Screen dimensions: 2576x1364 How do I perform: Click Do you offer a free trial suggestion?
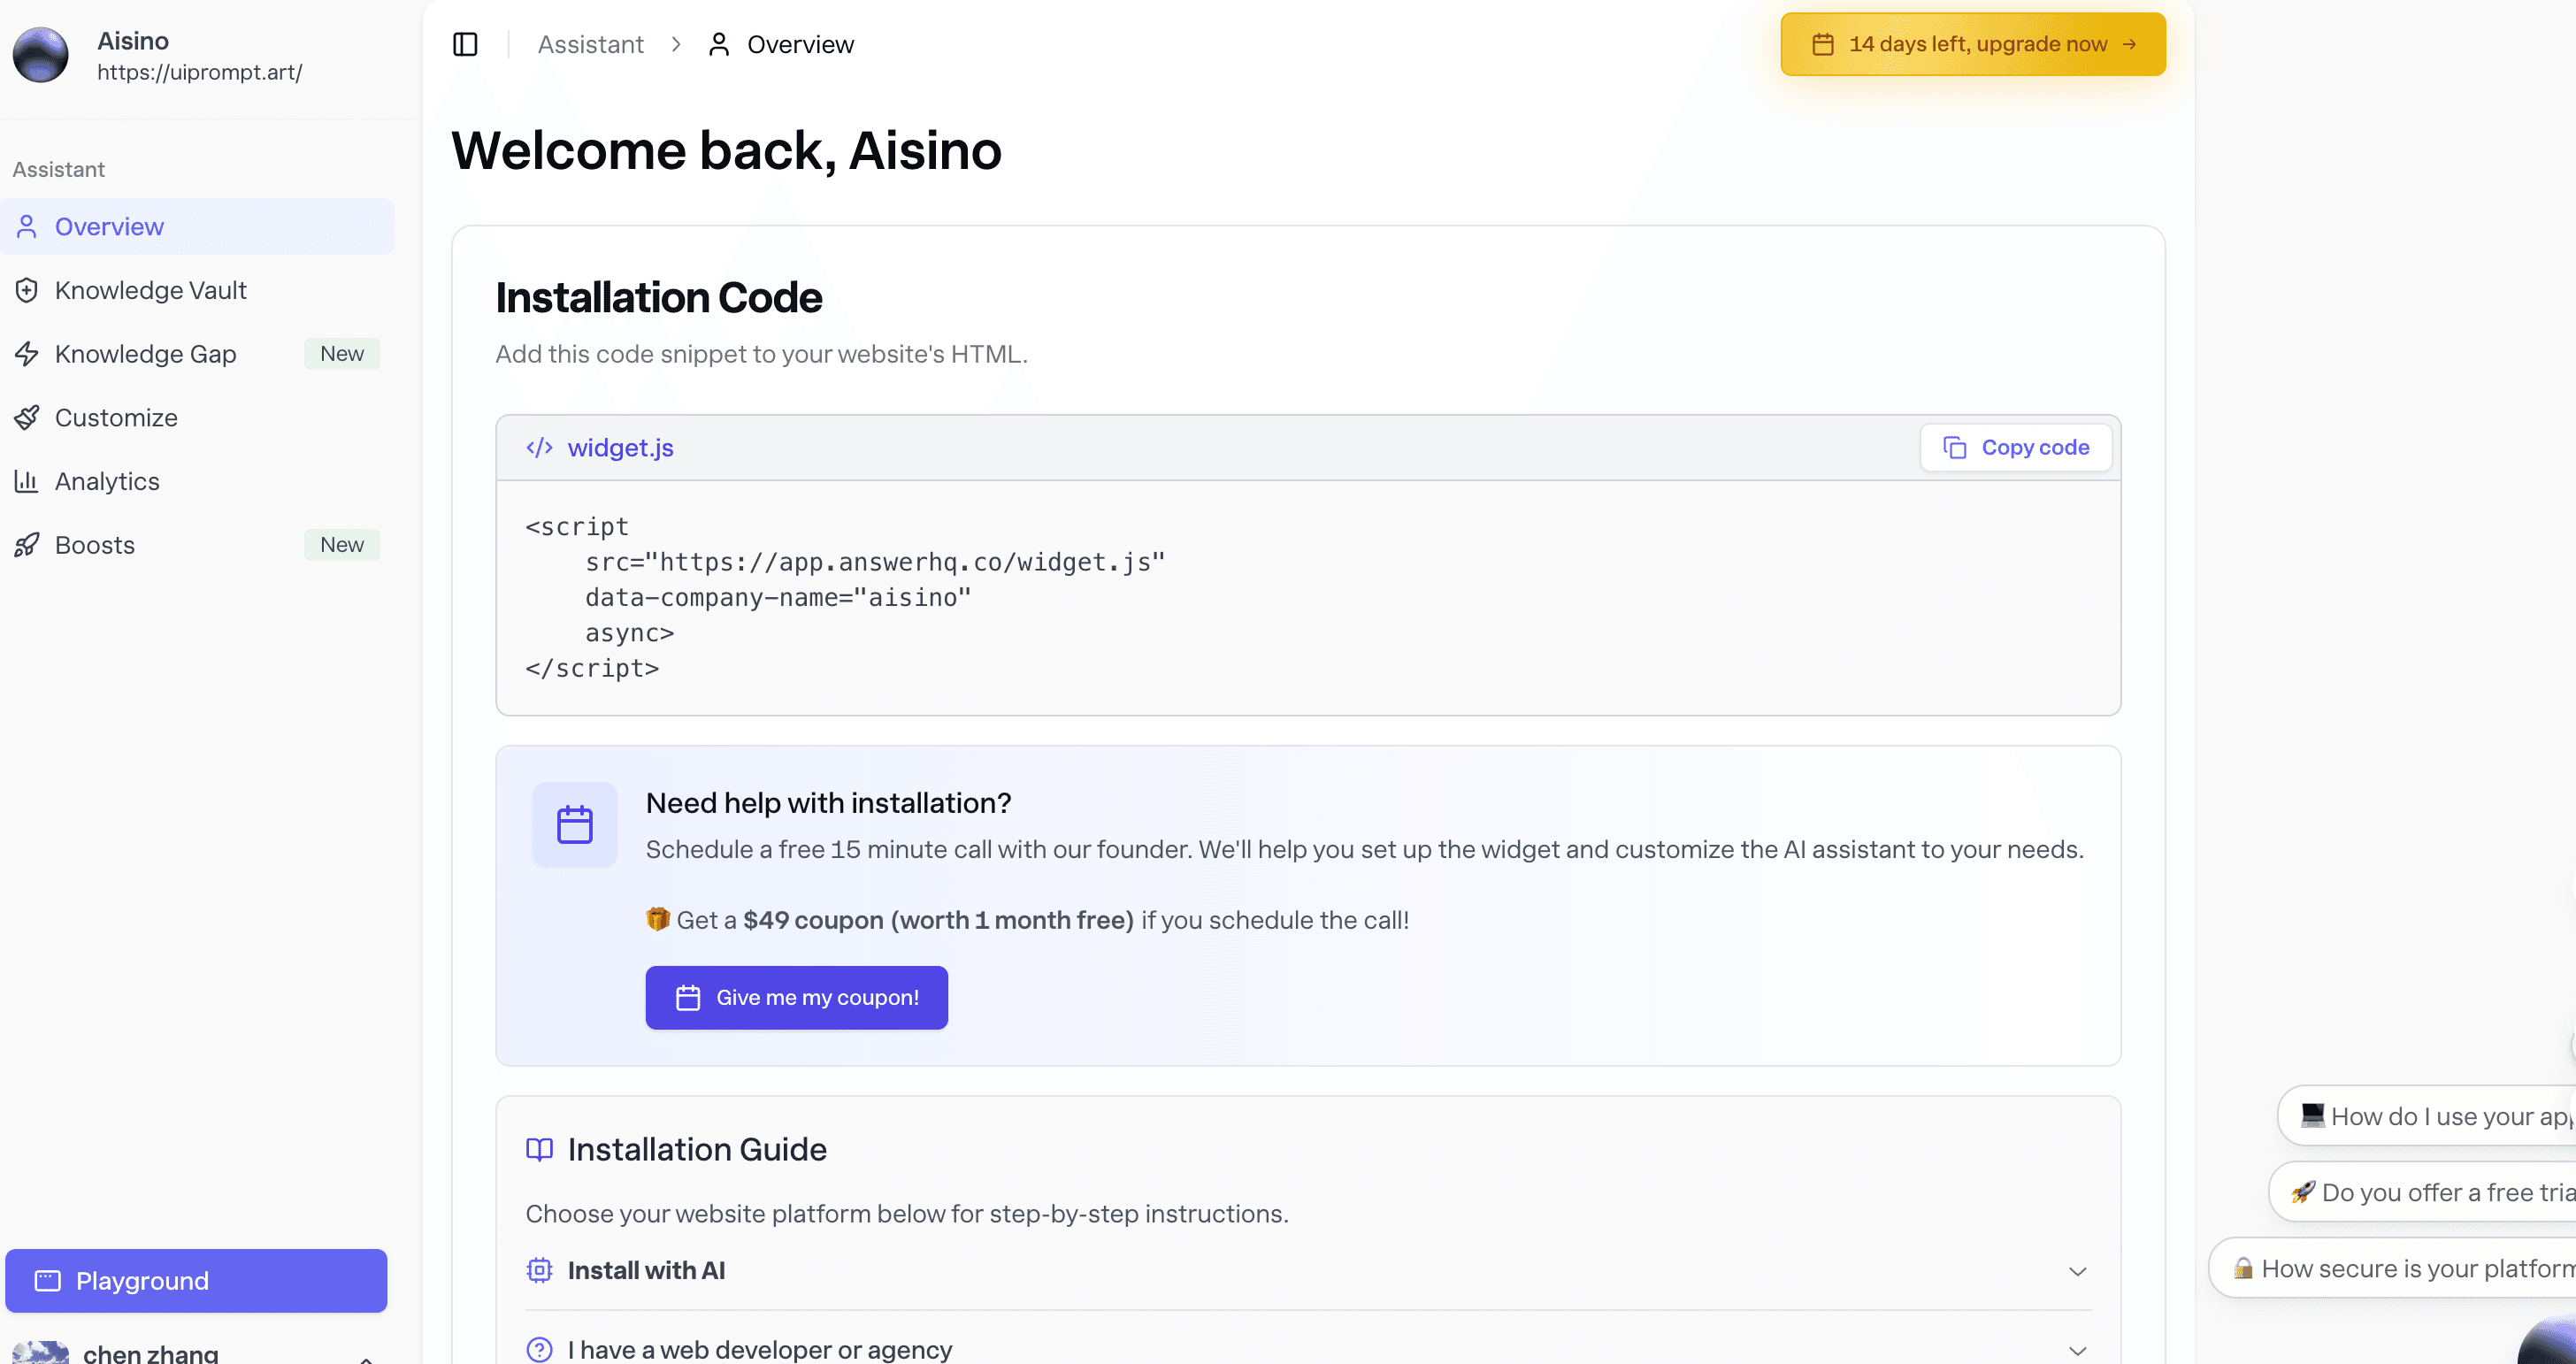pos(2424,1192)
